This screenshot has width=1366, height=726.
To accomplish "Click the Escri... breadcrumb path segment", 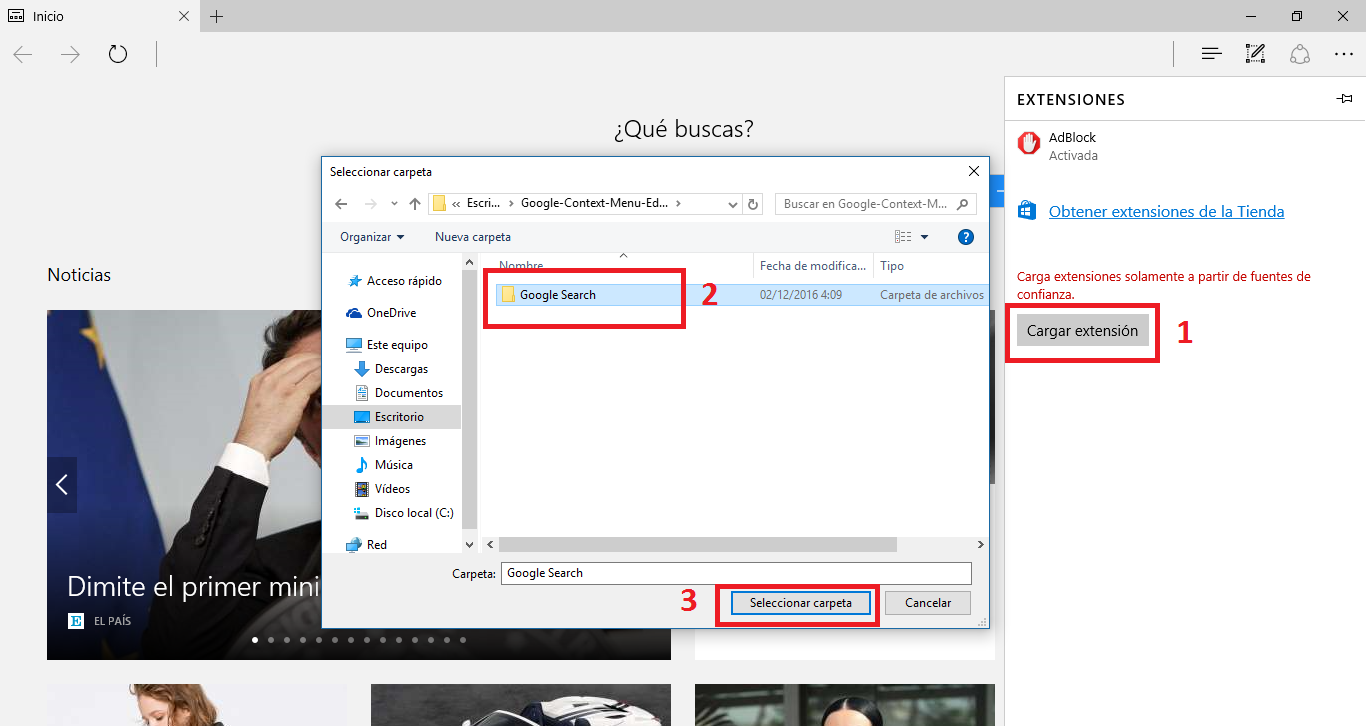I will point(483,203).
